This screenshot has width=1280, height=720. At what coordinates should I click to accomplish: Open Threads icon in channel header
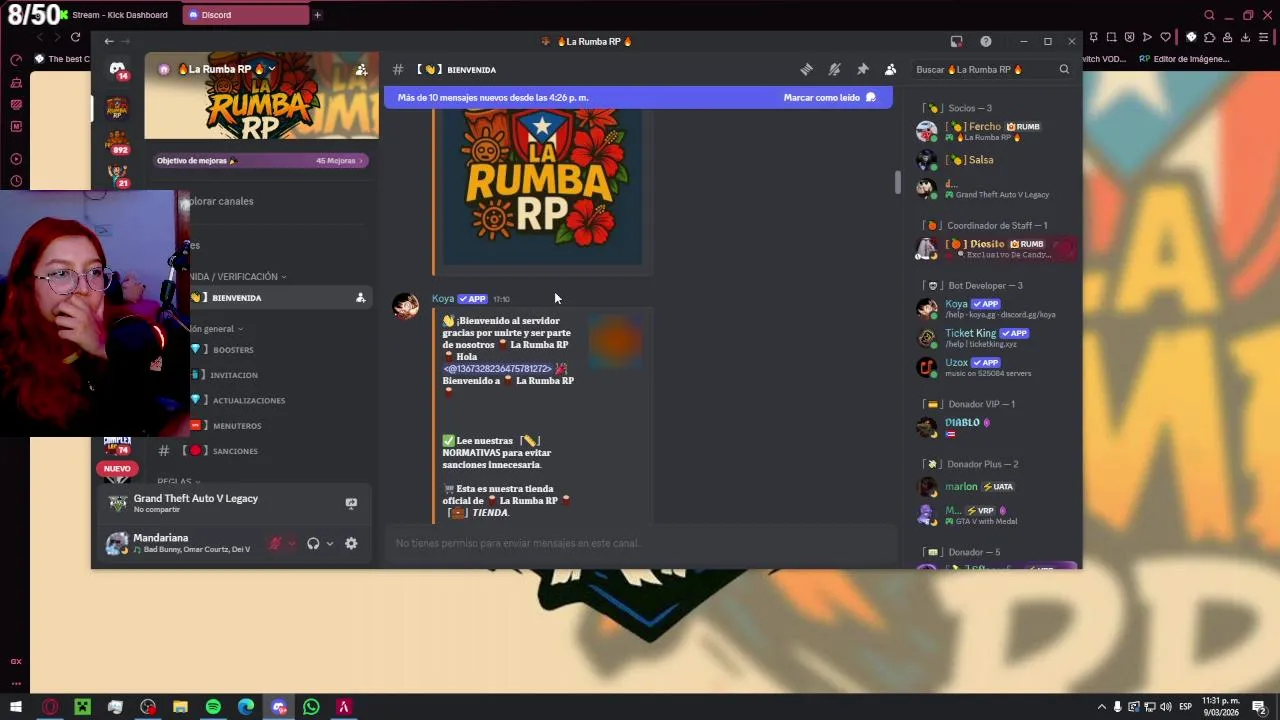tap(806, 69)
